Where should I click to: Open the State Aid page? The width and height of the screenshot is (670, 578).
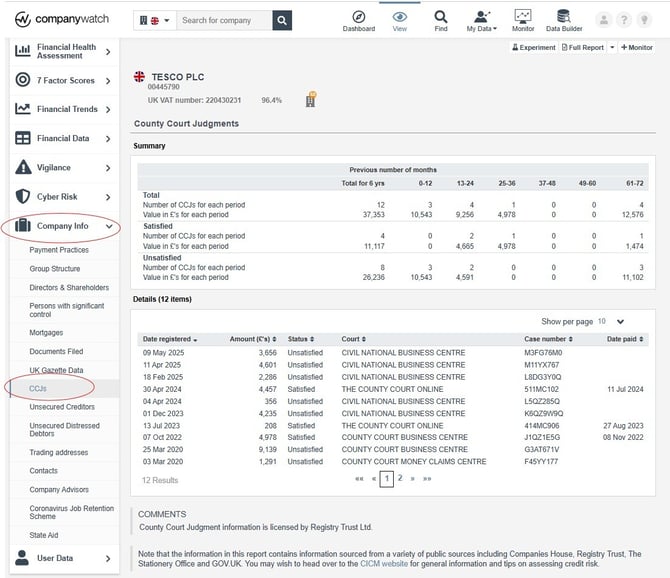[44, 535]
